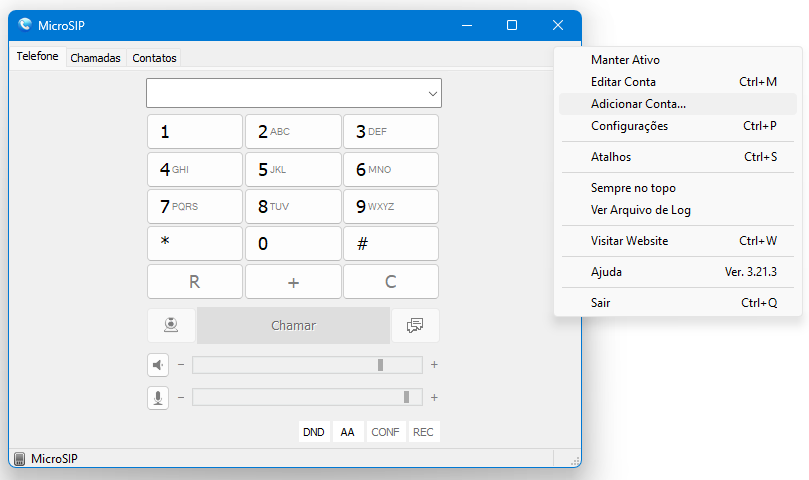
Task: Open the Contatos tab
Action: [x=154, y=58]
